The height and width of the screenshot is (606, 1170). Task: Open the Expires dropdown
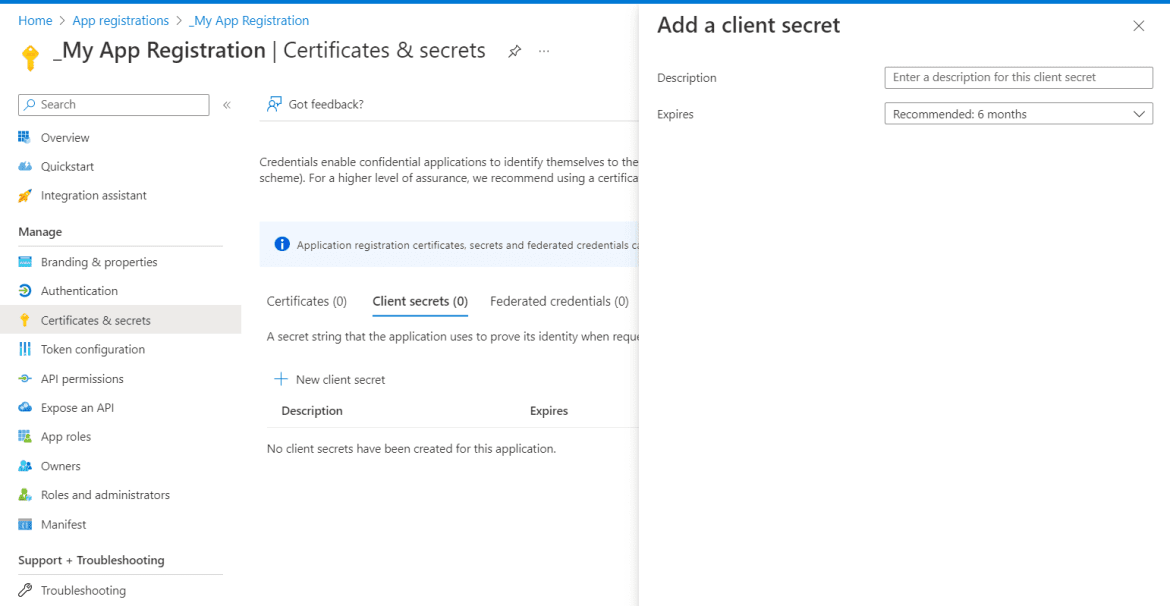pos(1019,114)
